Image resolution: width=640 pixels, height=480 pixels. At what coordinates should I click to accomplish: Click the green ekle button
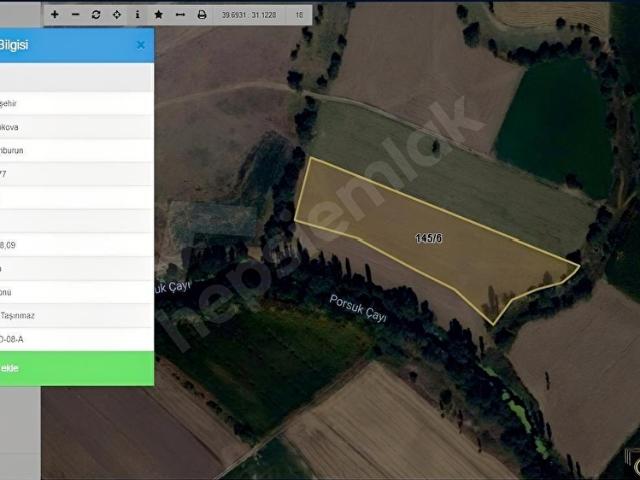(x=77, y=368)
